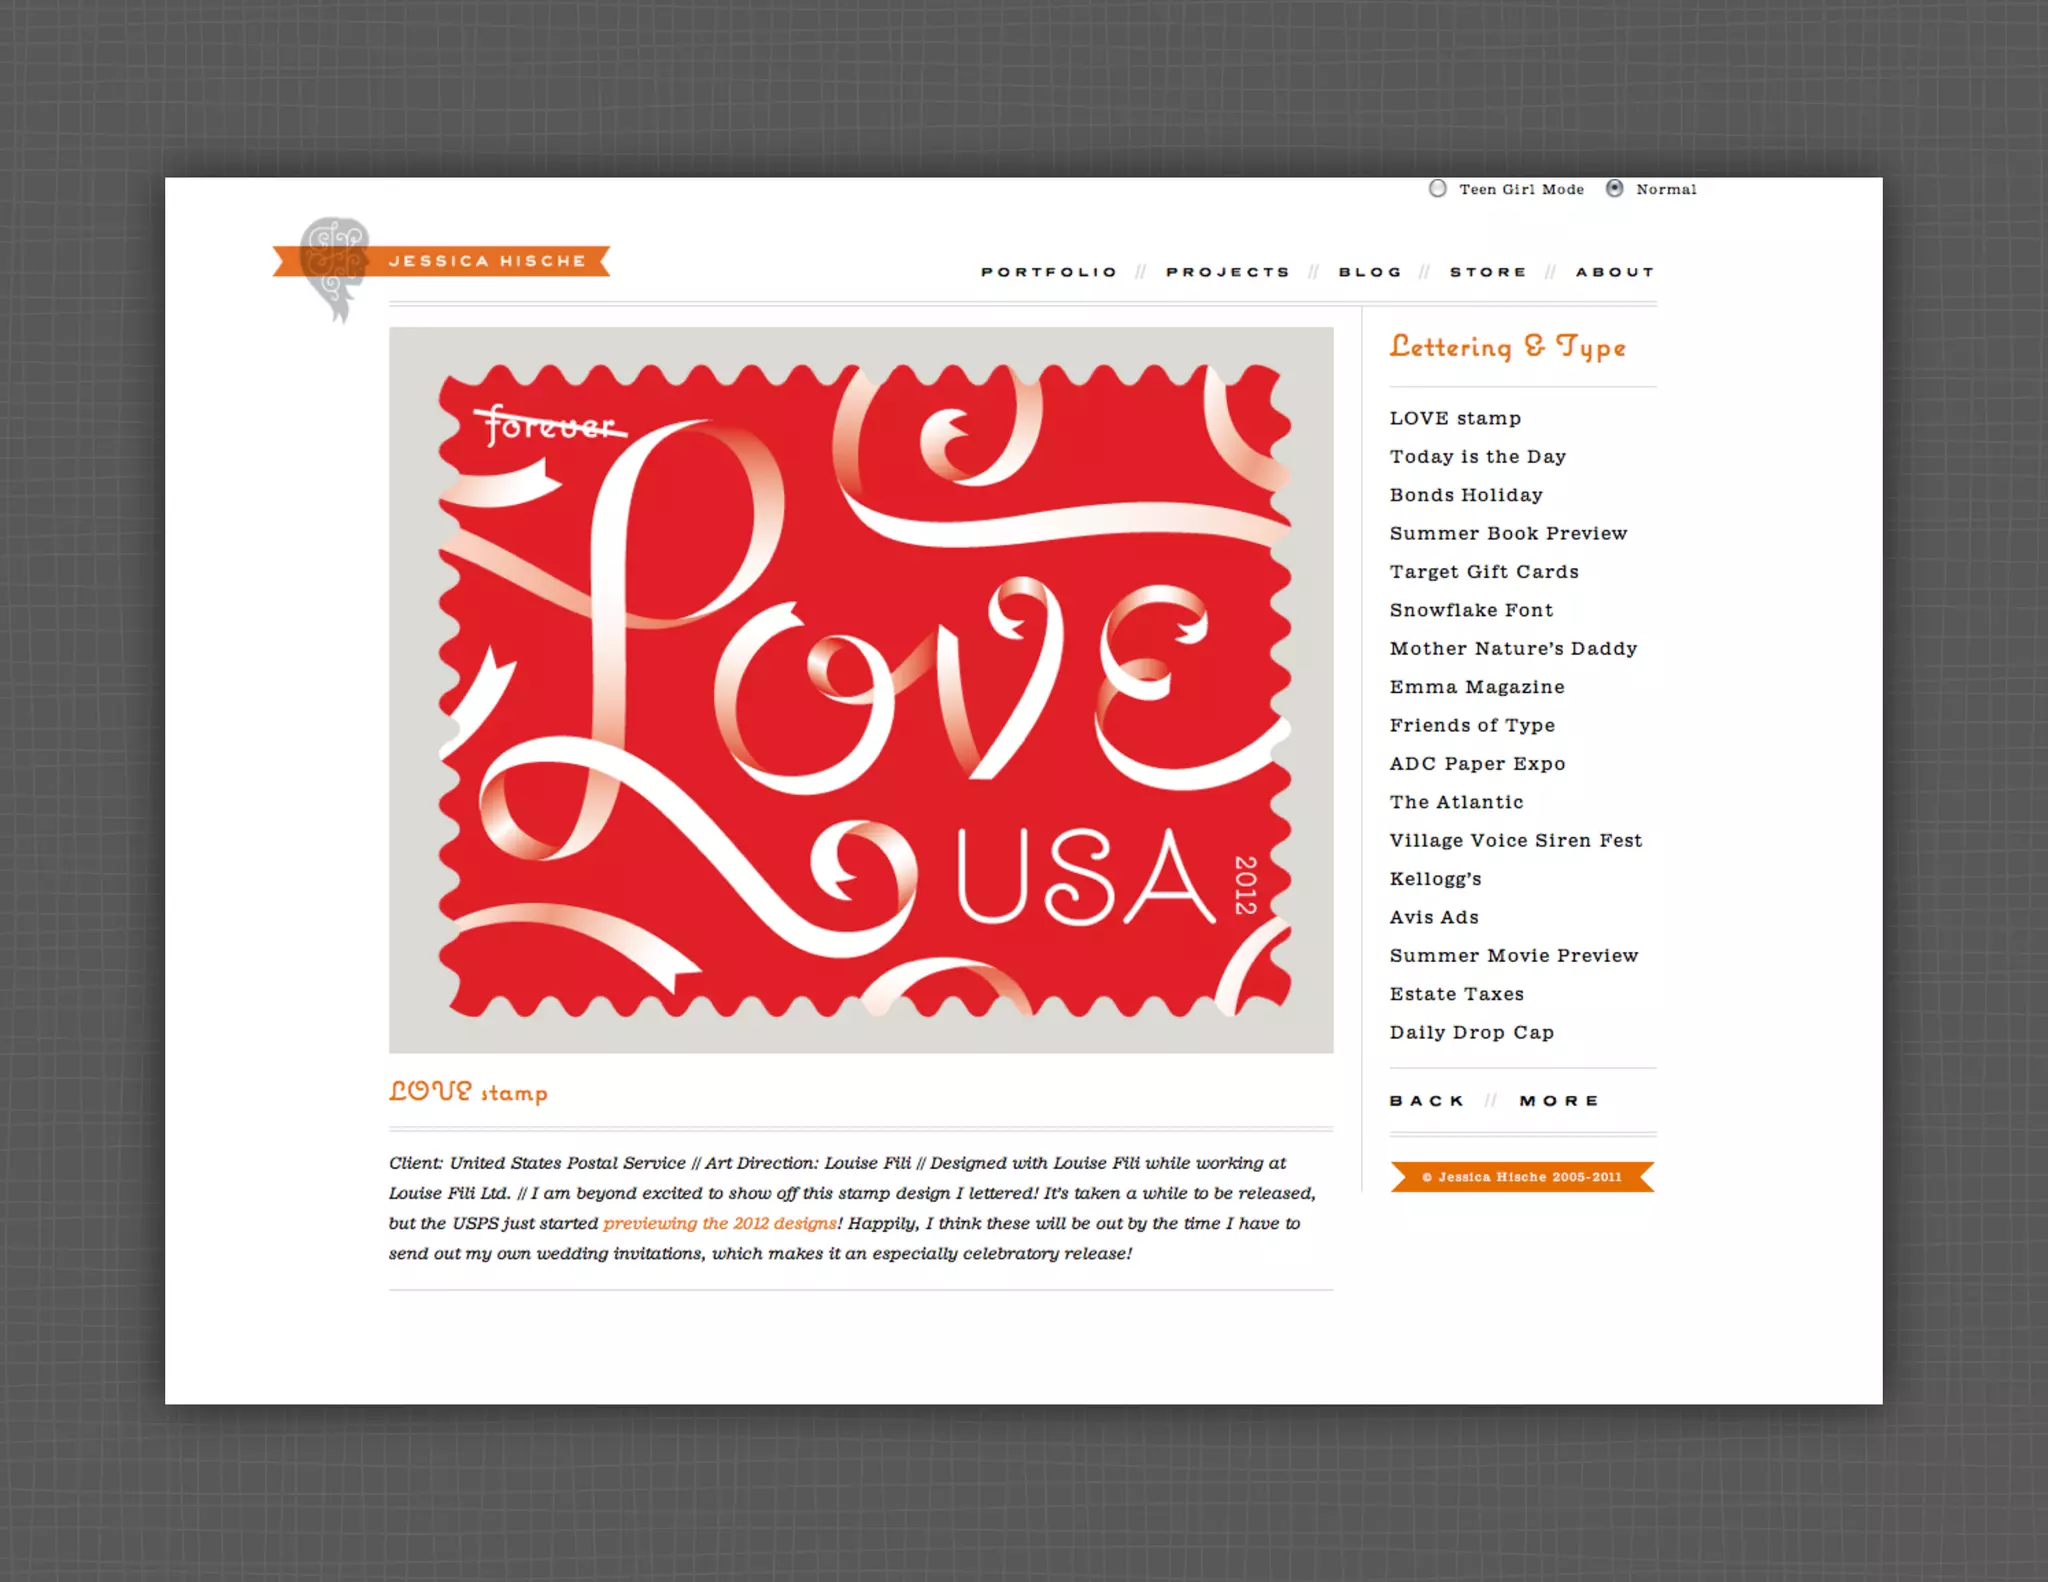
Task: Open the About navigation link
Action: 1615,272
